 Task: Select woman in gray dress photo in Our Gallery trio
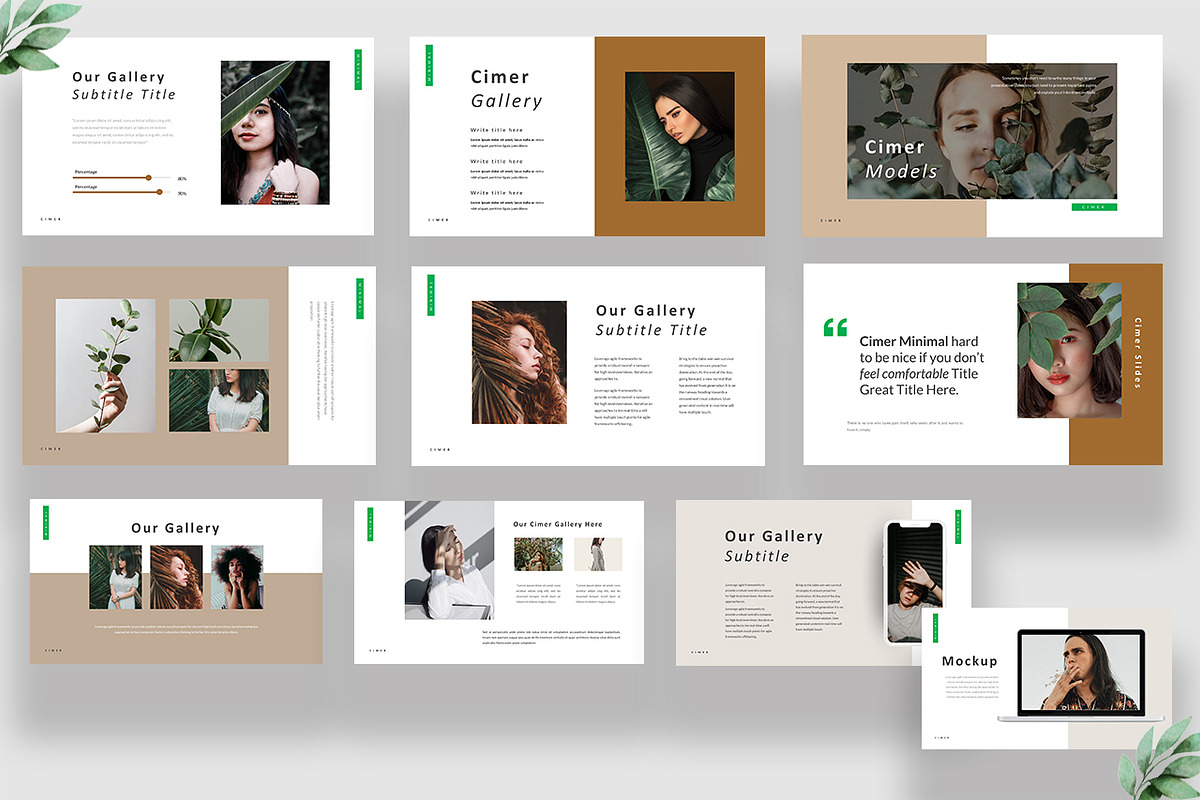[115, 577]
